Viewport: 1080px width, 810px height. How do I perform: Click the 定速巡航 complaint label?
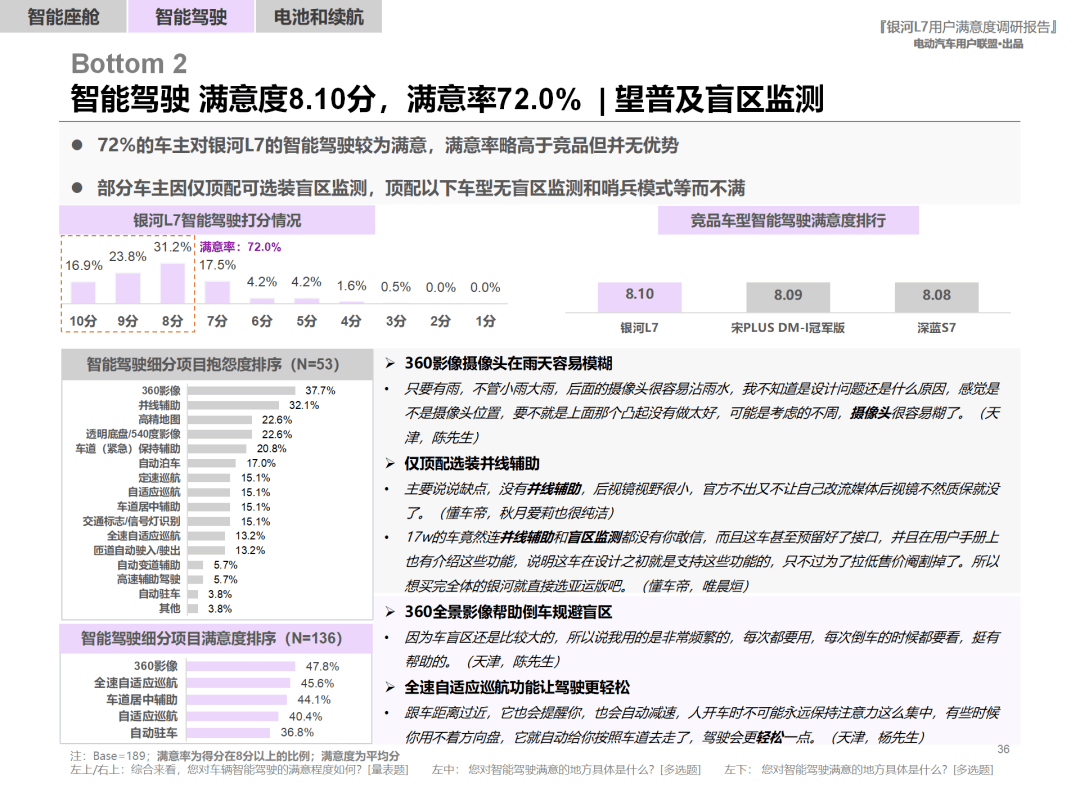159,477
